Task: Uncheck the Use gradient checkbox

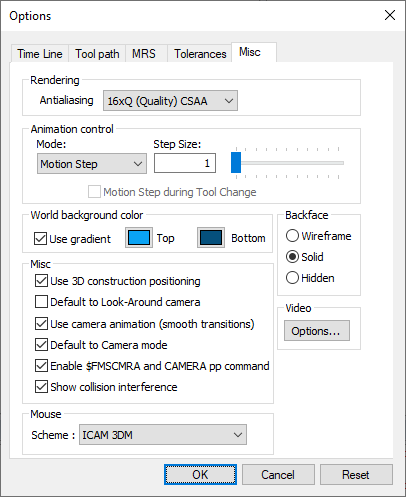Action: (x=40, y=239)
